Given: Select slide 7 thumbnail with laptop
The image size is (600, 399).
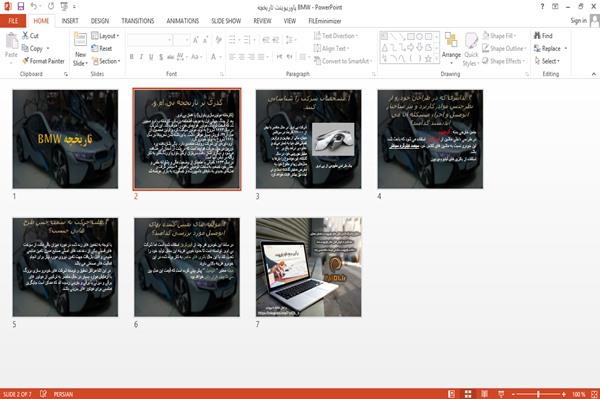Looking at the screenshot, I should 308,267.
